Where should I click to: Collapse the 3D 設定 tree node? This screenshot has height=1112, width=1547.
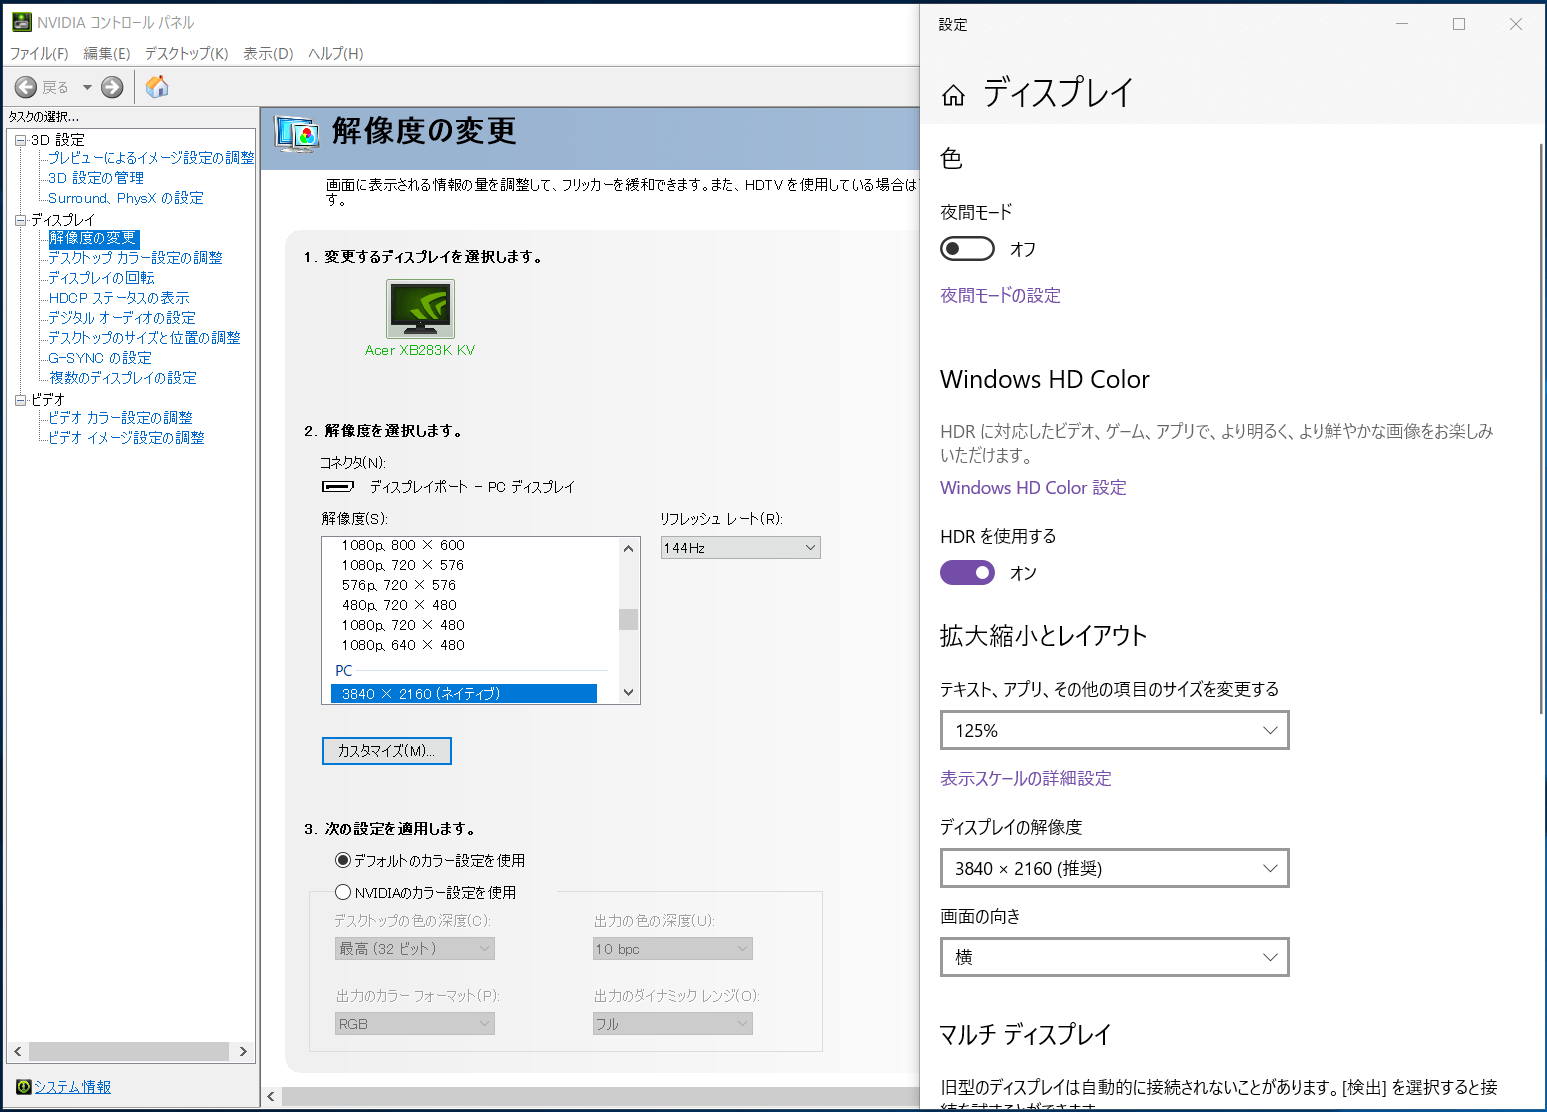click(x=20, y=140)
